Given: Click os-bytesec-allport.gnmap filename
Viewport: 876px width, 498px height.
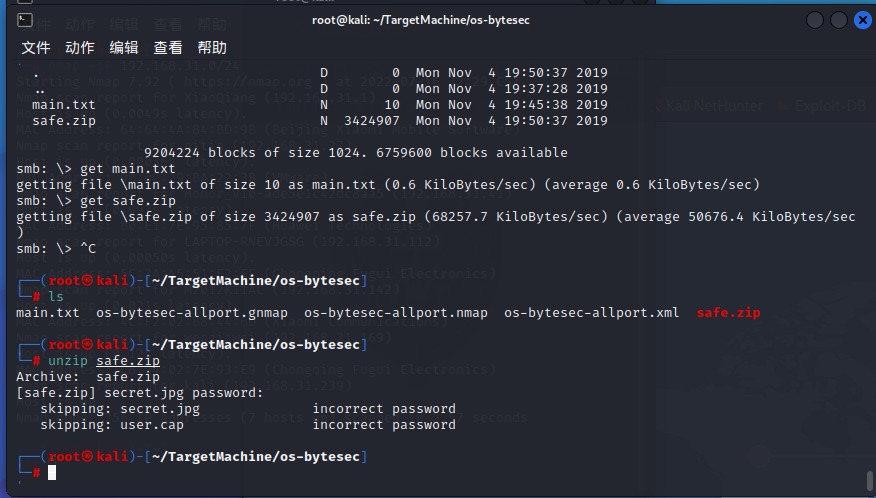Looking at the screenshot, I should click(x=192, y=313).
